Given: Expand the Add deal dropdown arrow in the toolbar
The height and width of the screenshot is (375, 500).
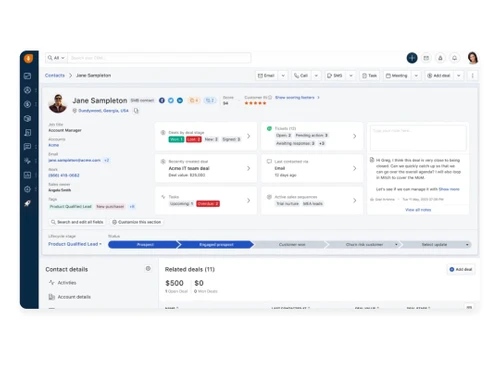Looking at the screenshot, I should pyautogui.click(x=459, y=76).
